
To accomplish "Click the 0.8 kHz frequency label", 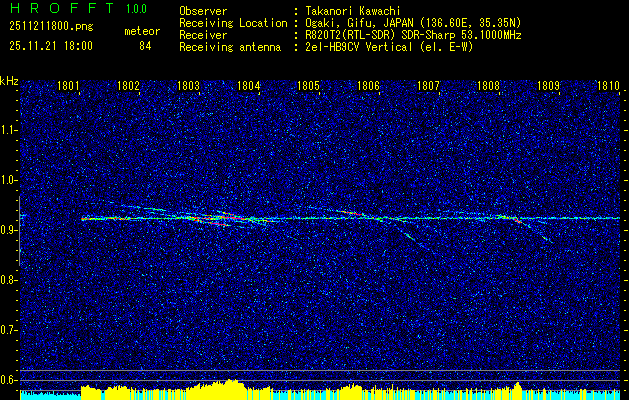I will click(x=9, y=280).
